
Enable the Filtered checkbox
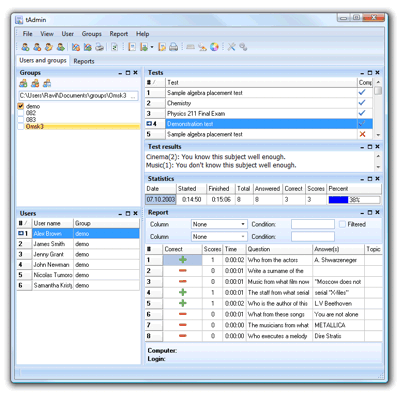pyautogui.click(x=342, y=224)
